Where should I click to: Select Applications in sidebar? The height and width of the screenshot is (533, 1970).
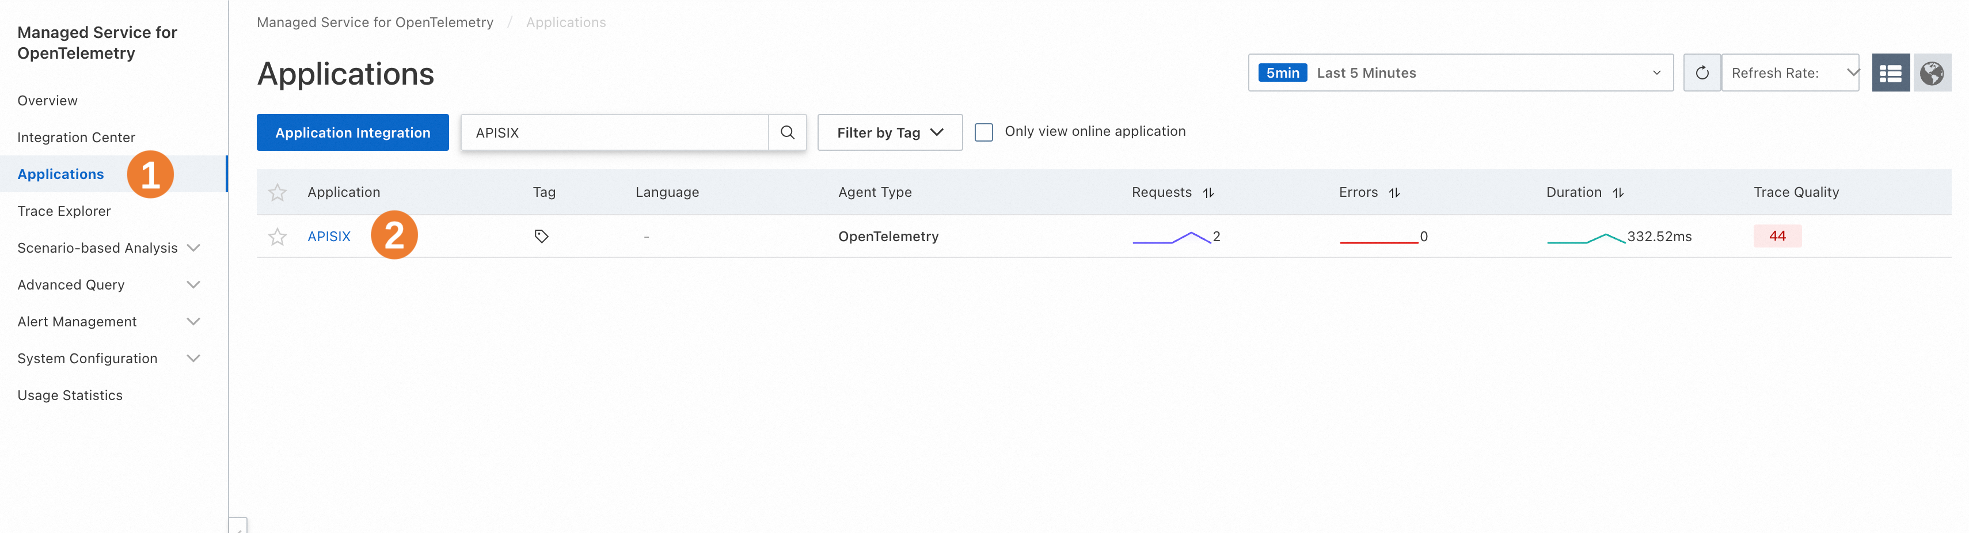point(60,174)
